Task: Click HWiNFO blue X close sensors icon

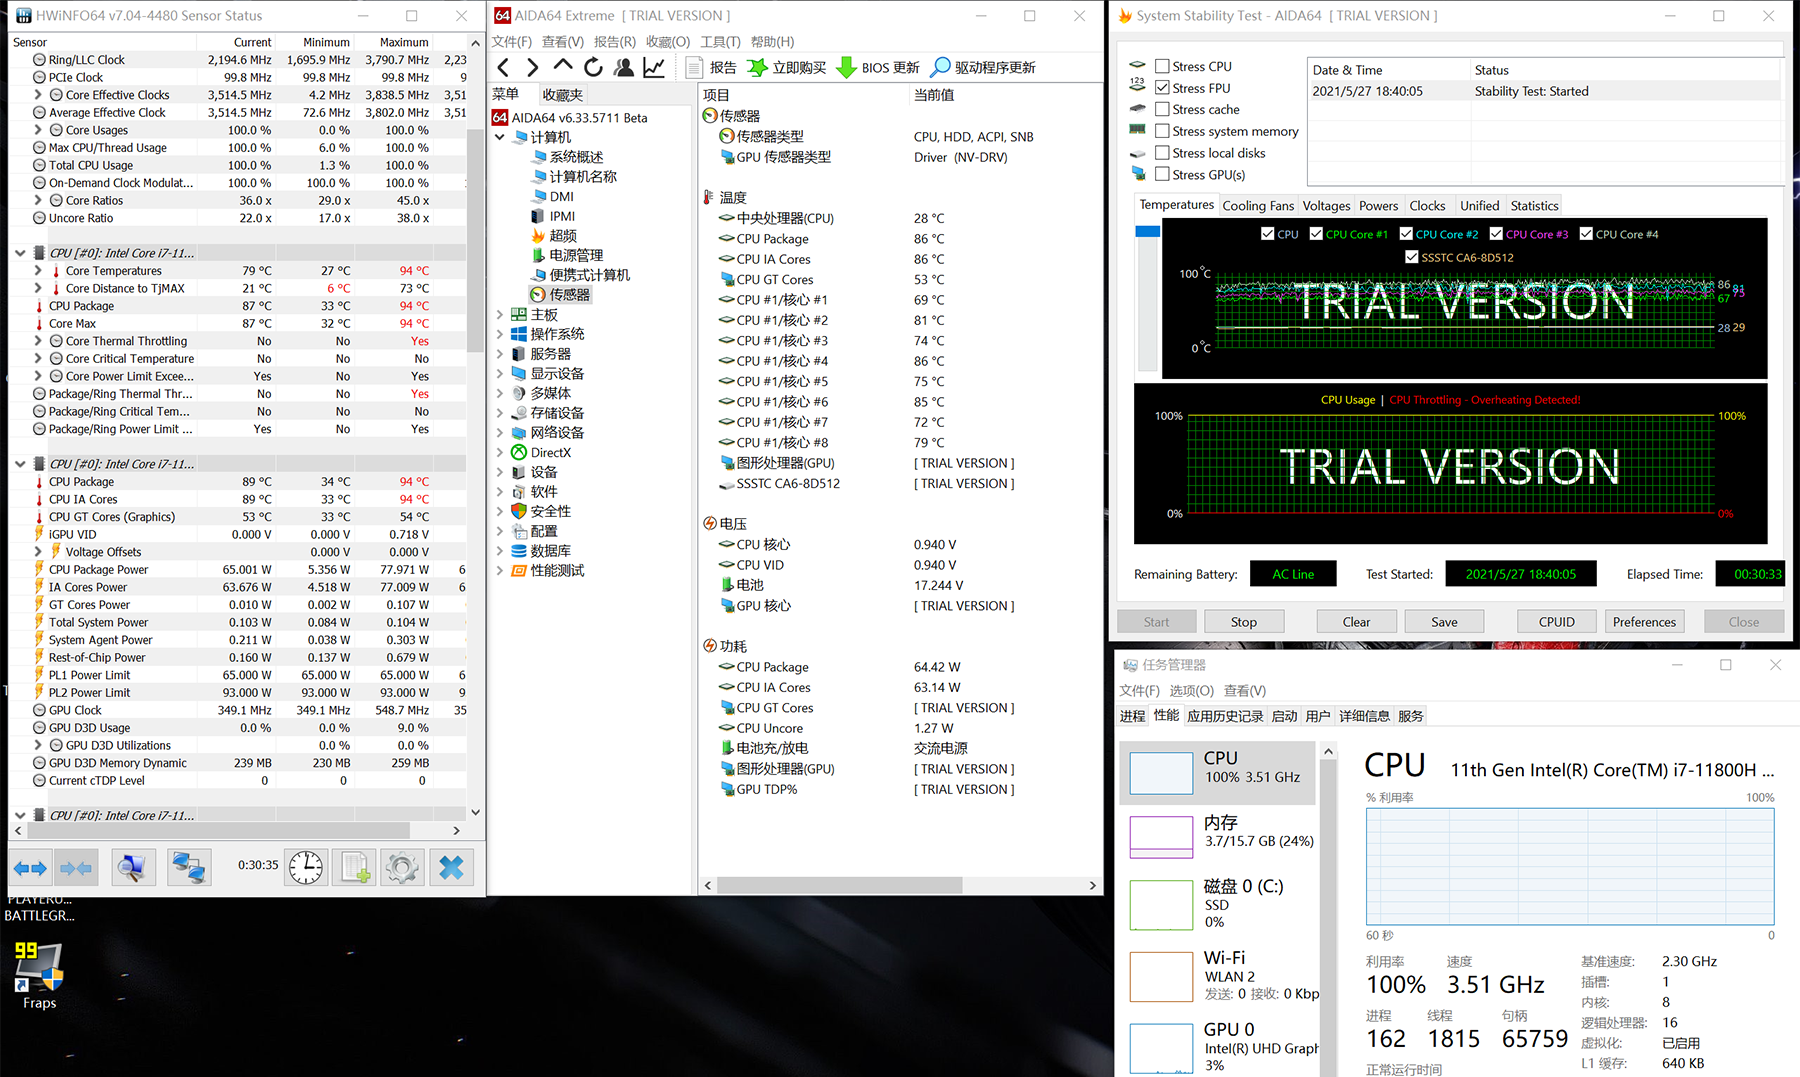Action: (x=451, y=868)
